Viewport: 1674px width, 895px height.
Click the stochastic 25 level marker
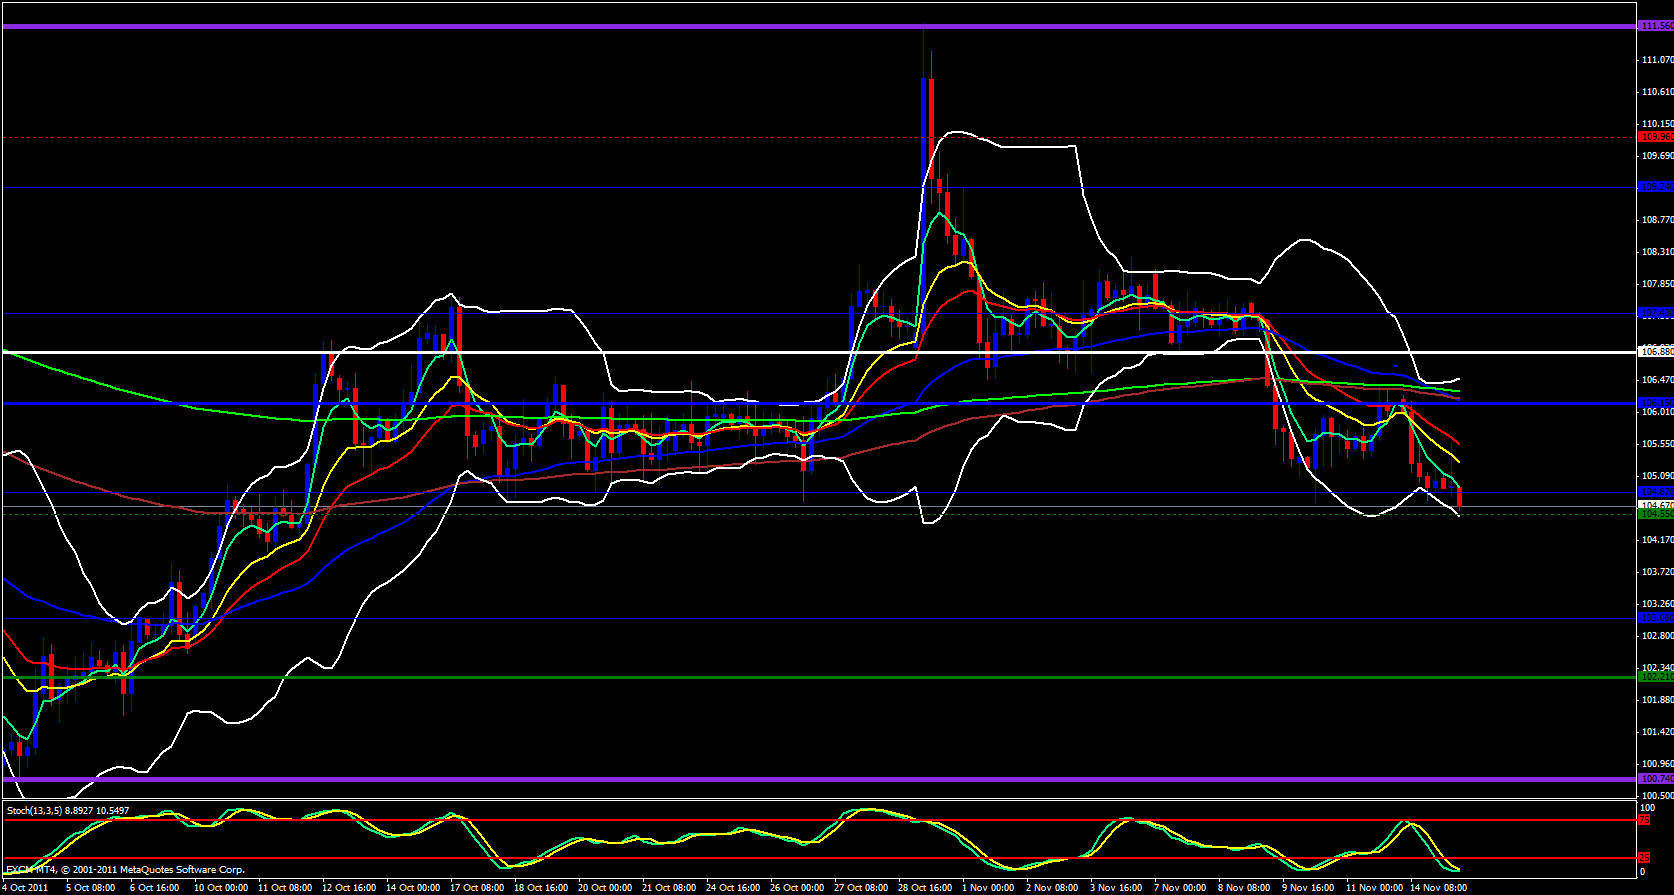tap(1643, 858)
